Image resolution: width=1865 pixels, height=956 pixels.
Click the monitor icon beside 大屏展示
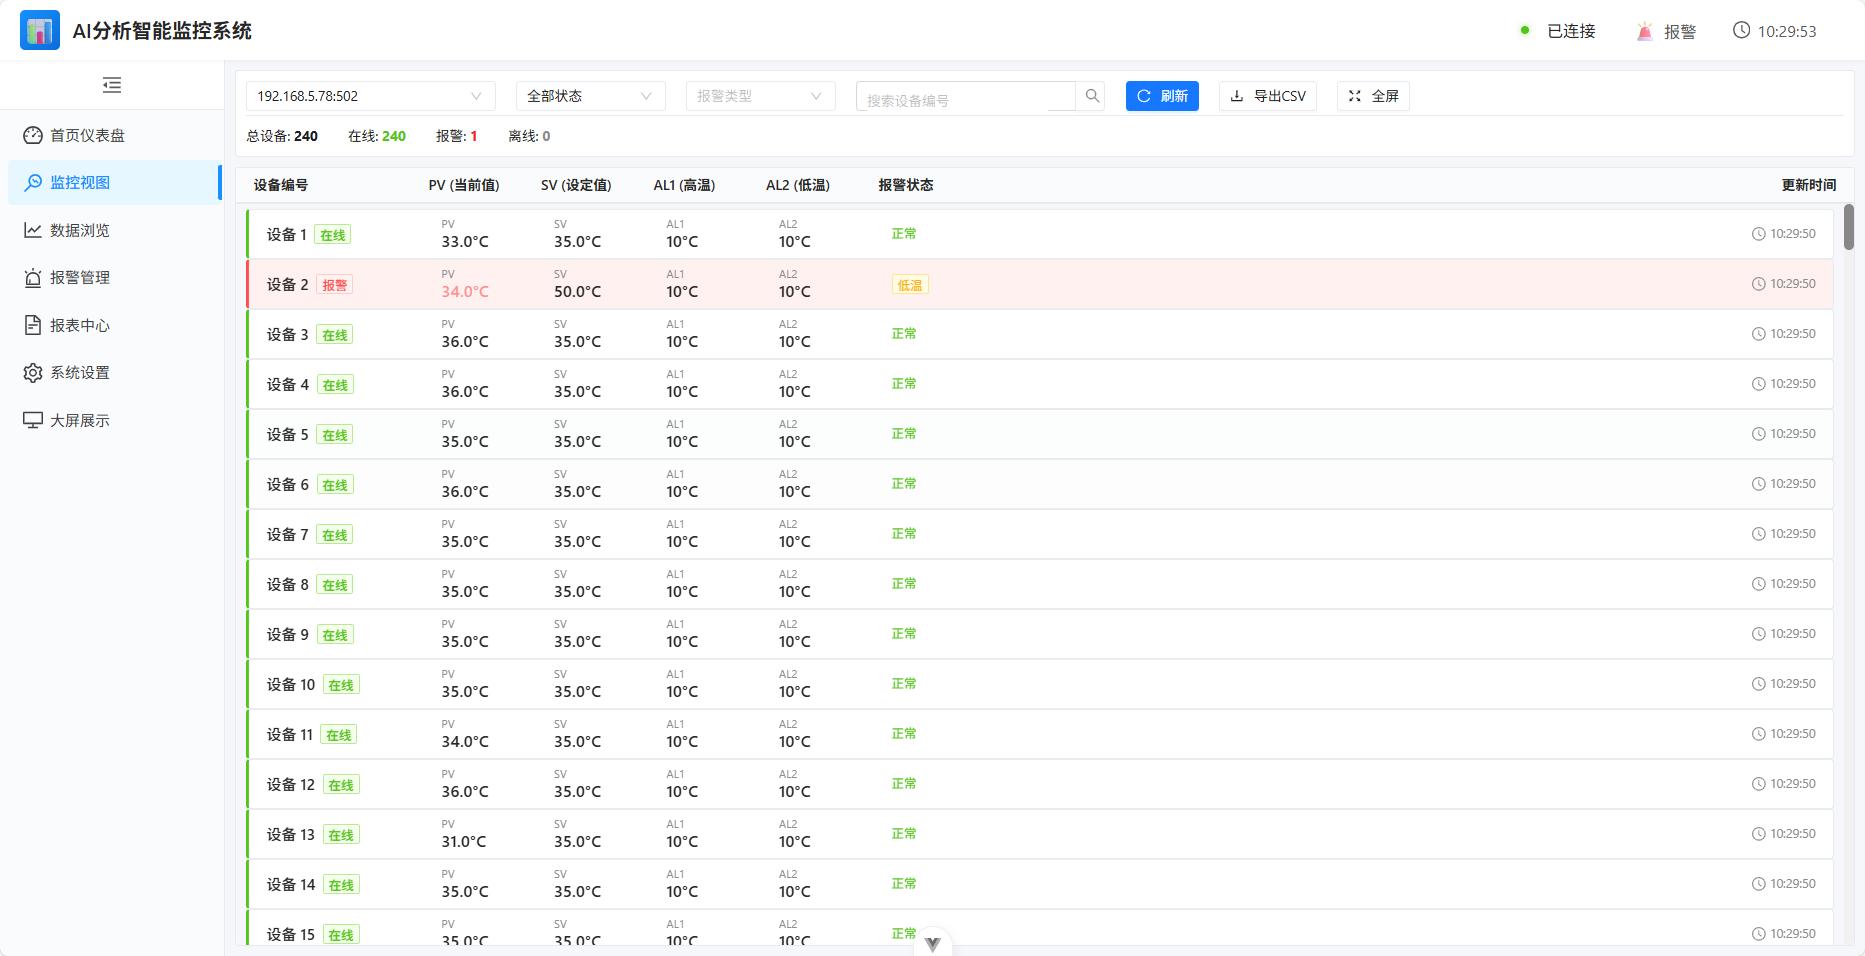pos(33,420)
